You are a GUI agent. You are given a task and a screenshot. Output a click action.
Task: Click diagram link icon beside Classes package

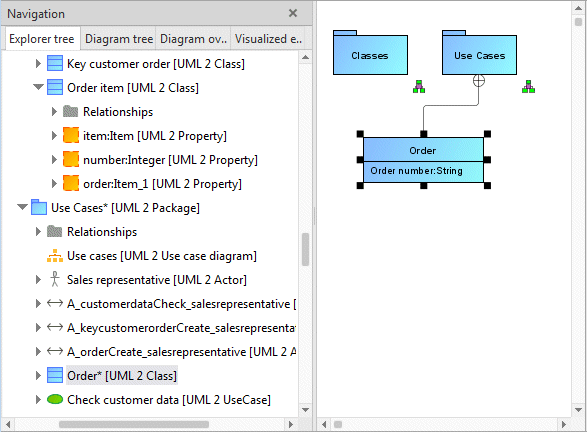pos(419,86)
